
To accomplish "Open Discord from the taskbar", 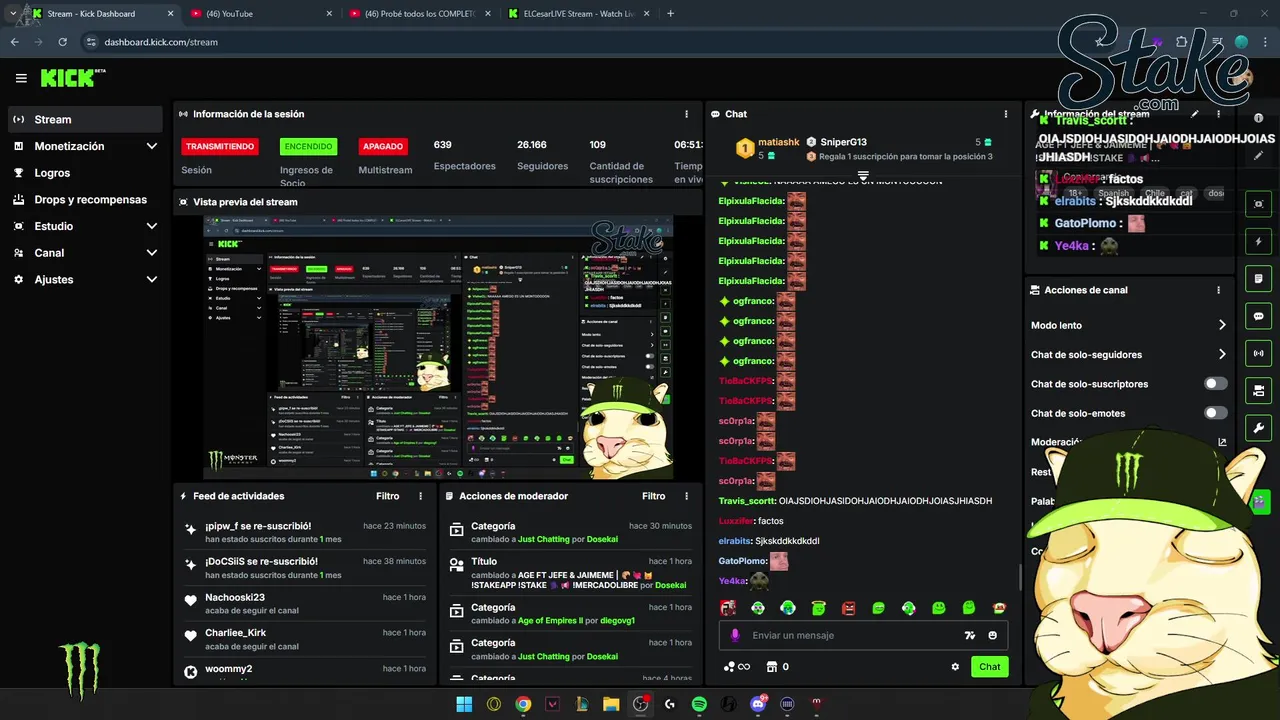I will click(757, 704).
